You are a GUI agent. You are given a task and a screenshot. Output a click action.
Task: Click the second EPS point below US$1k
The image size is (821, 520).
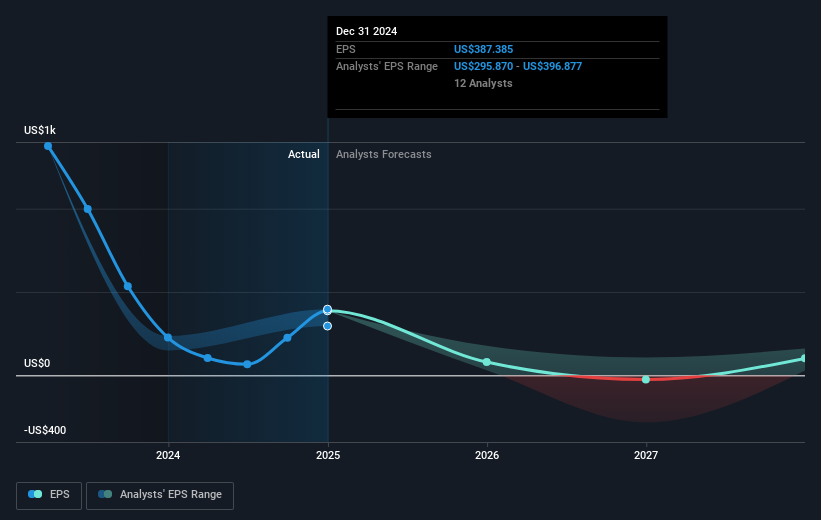coord(88,209)
